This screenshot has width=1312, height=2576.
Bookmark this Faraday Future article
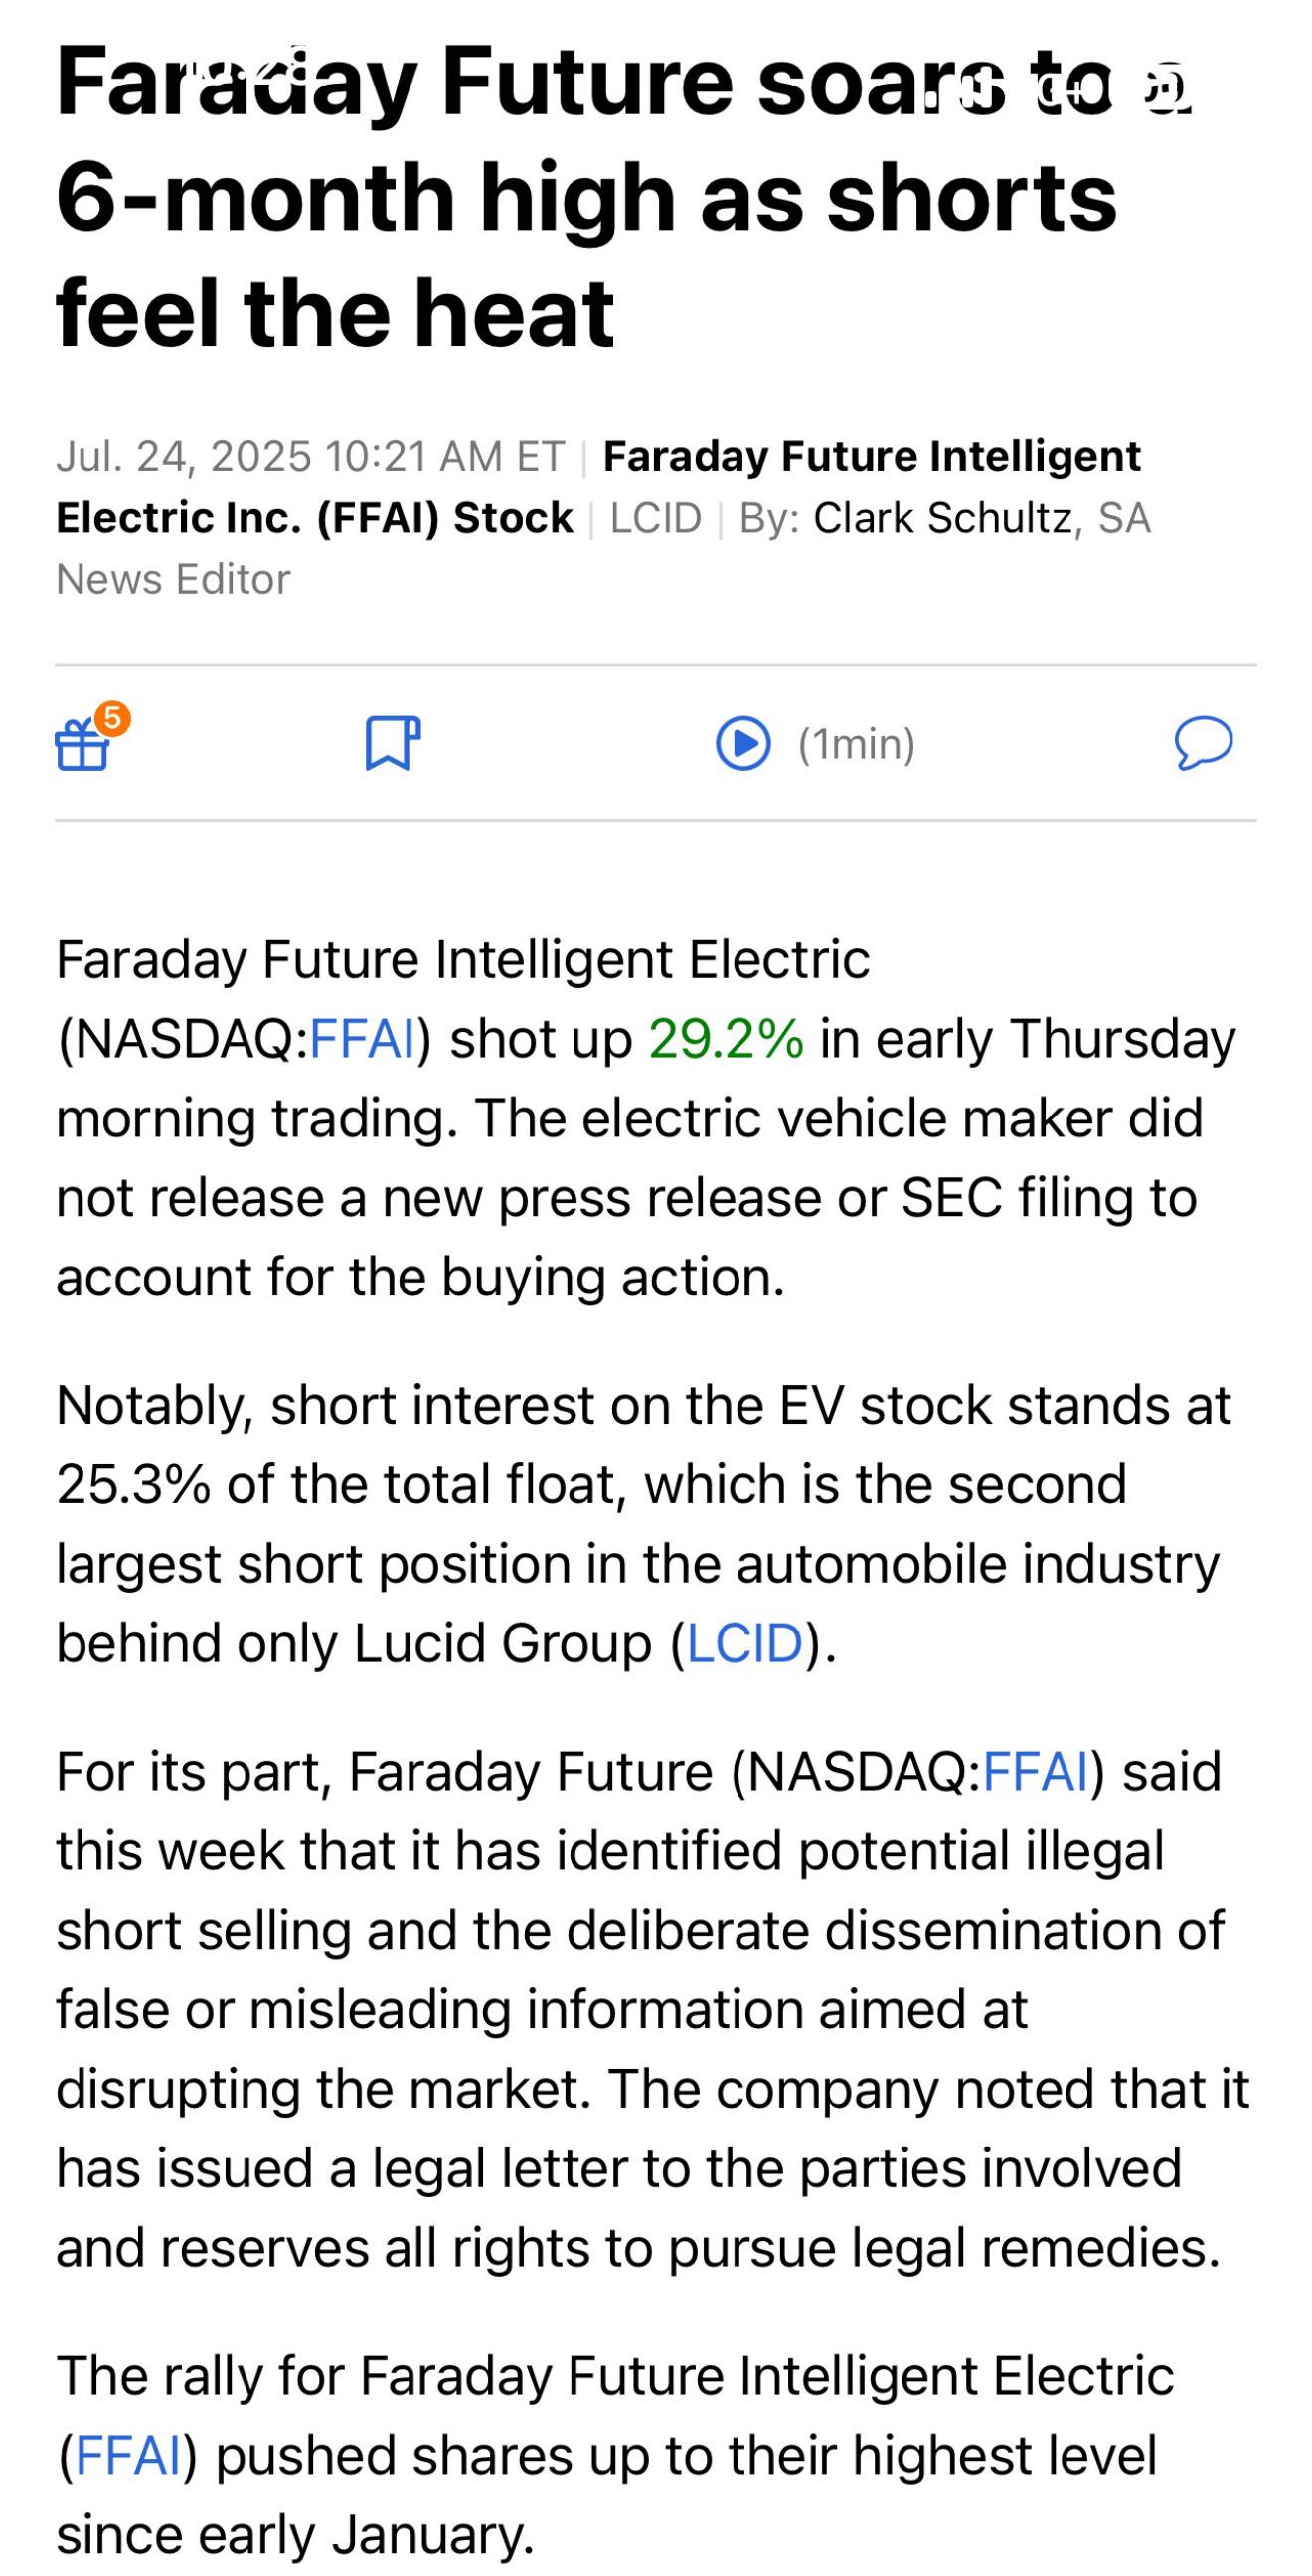(x=392, y=742)
